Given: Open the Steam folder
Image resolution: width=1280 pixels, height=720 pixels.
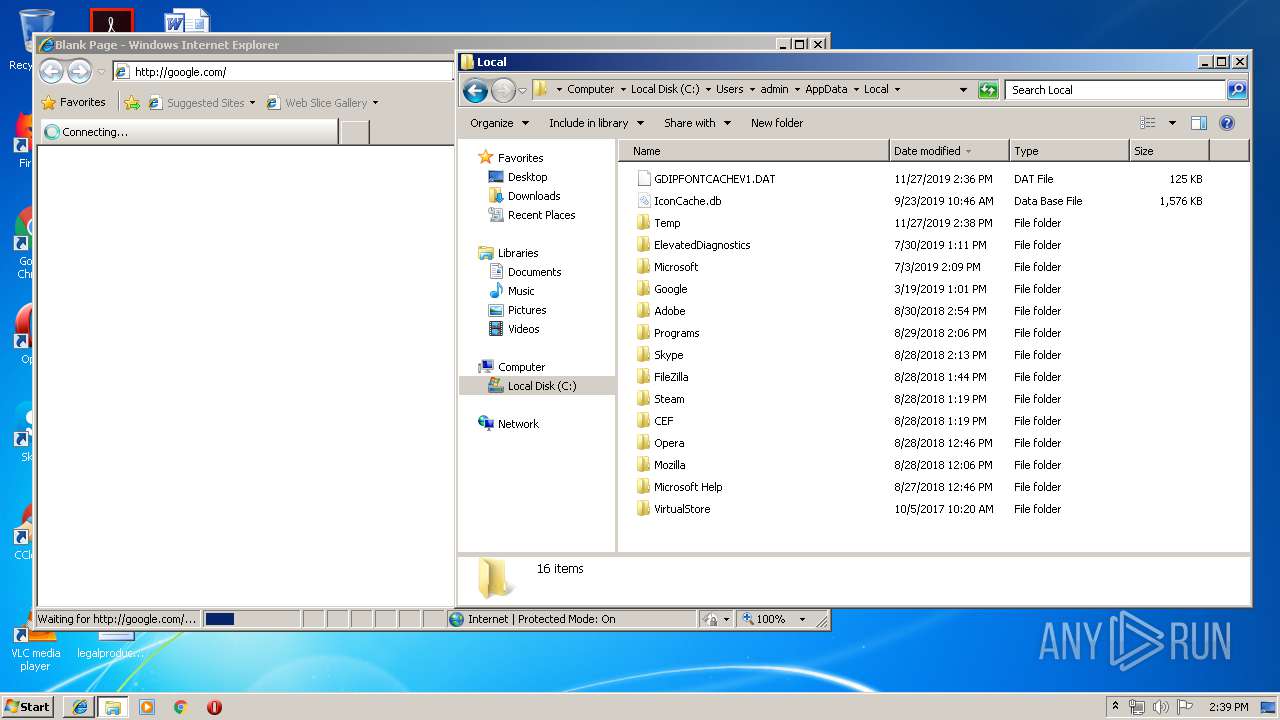Looking at the screenshot, I should click(669, 399).
